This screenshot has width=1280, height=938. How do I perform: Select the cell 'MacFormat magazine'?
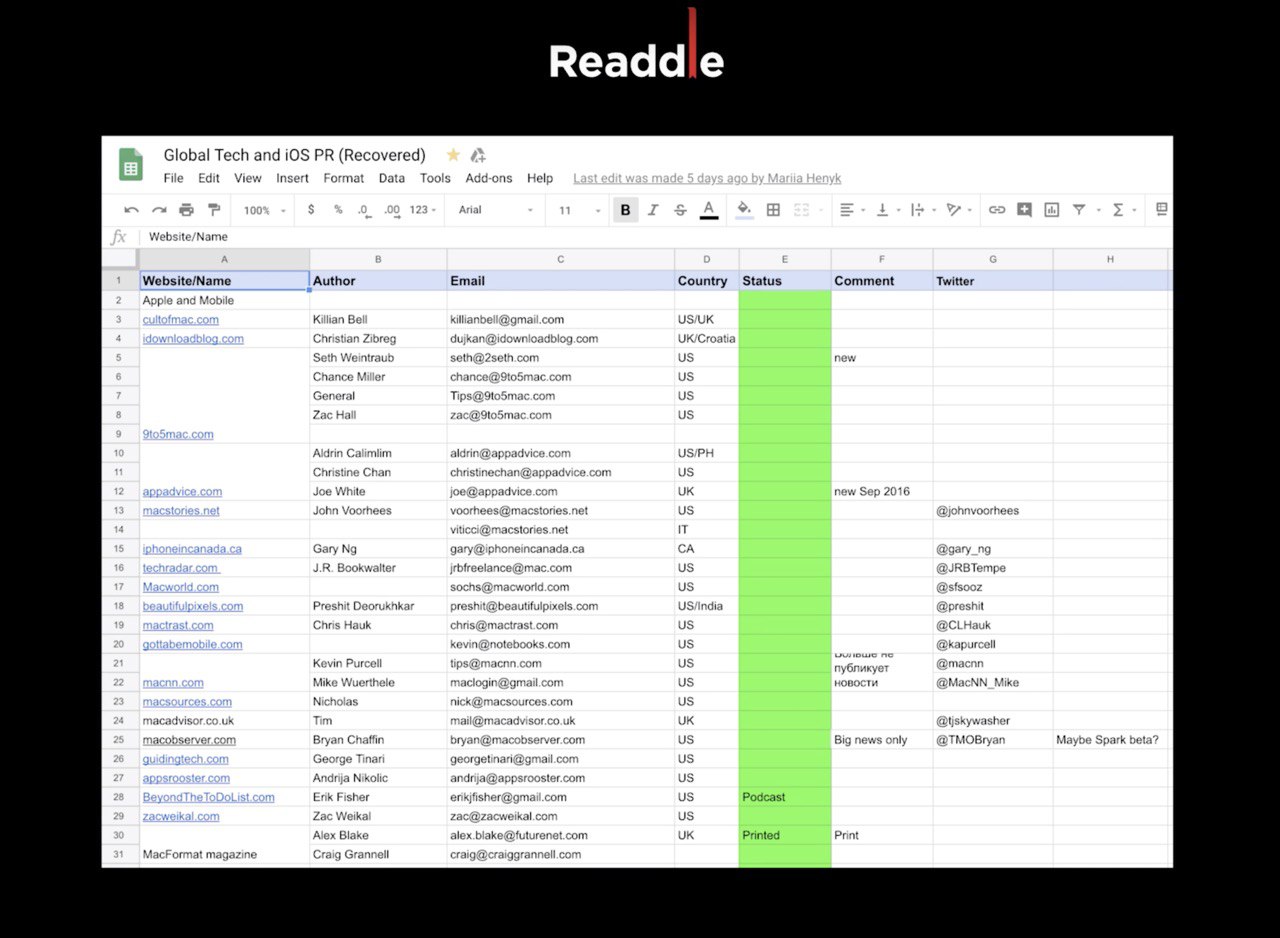225,855
